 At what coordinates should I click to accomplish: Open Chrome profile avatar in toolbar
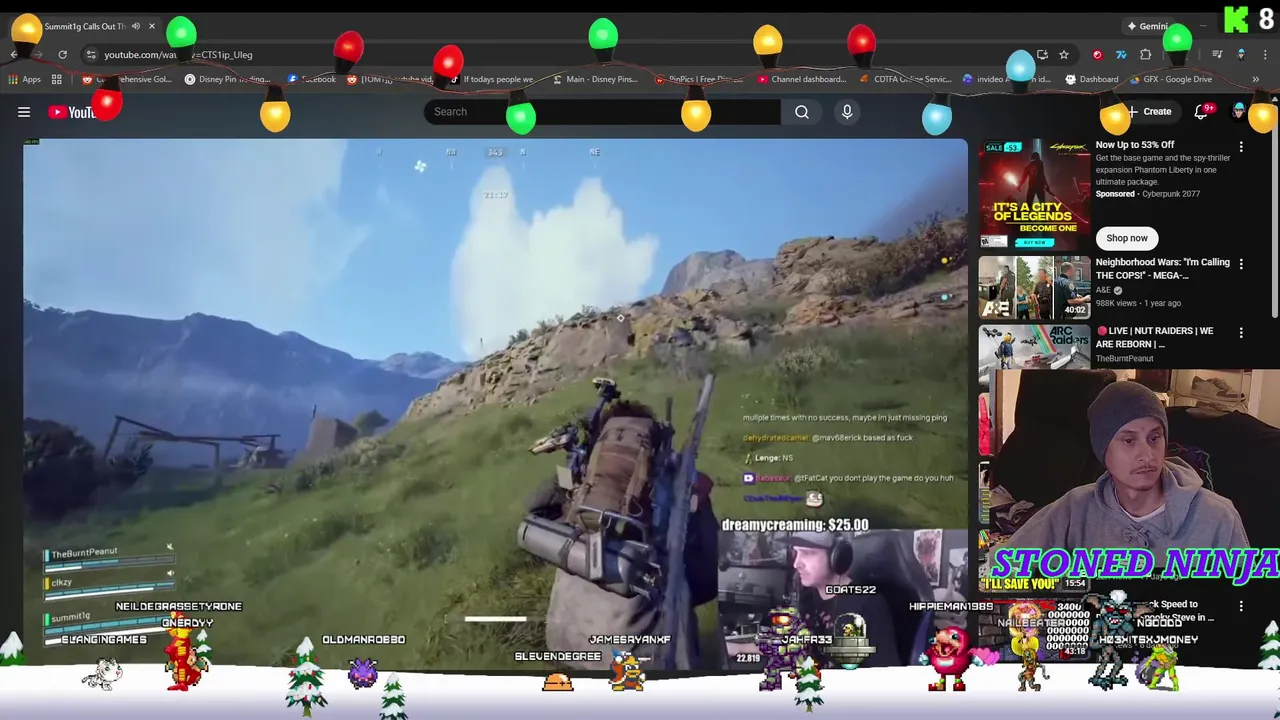coord(1241,55)
